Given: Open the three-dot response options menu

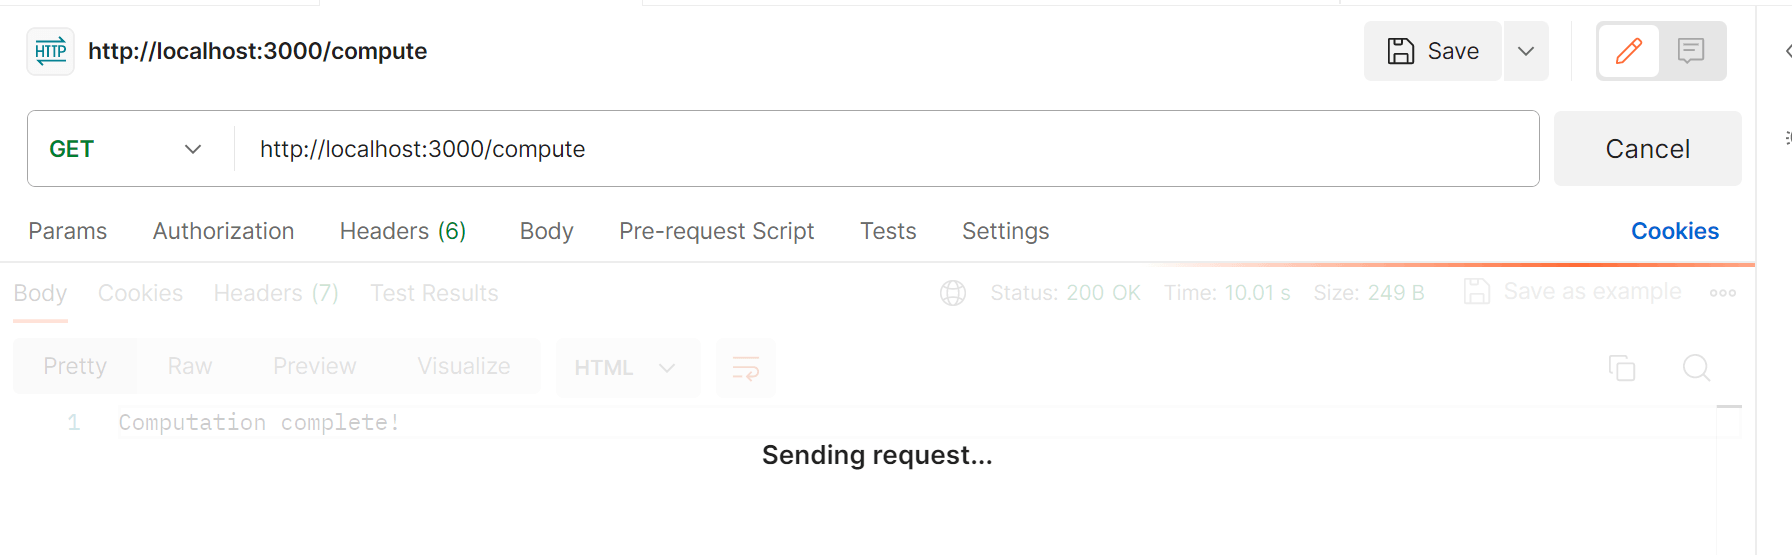Looking at the screenshot, I should (1723, 293).
